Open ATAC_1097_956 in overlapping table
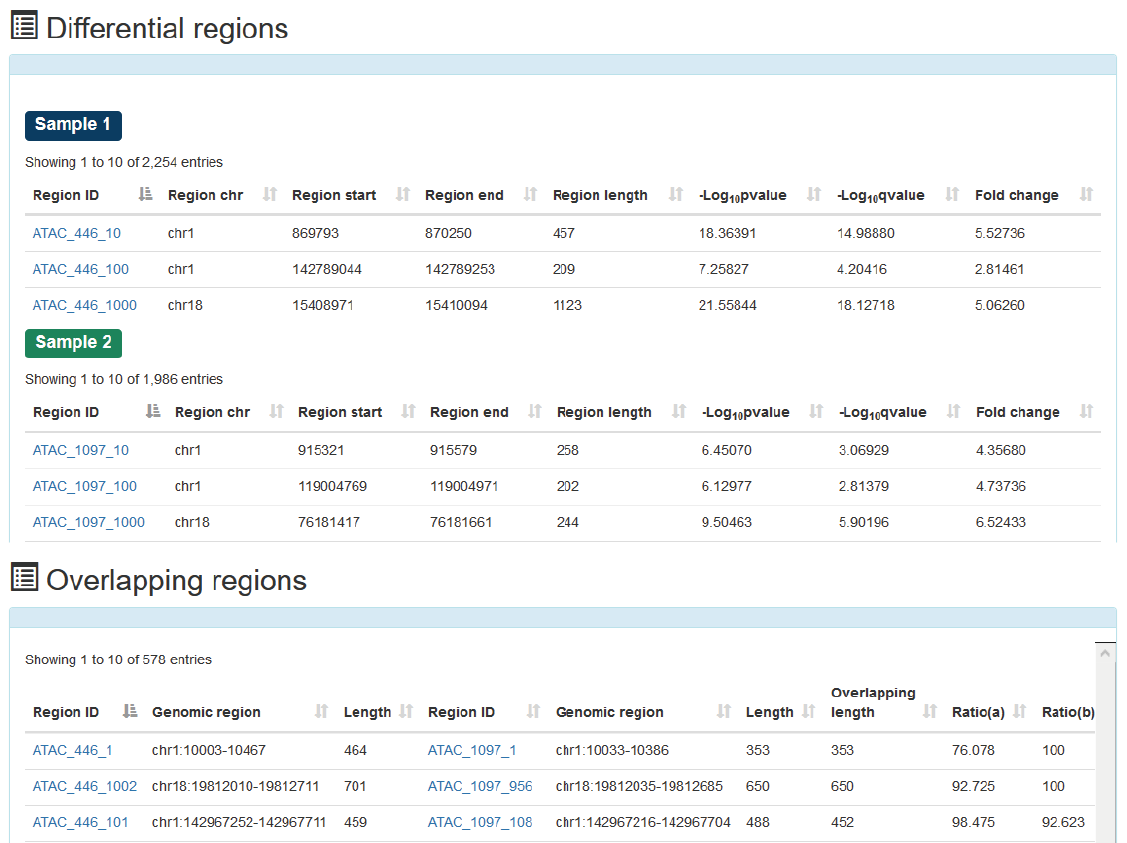 [x=479, y=786]
